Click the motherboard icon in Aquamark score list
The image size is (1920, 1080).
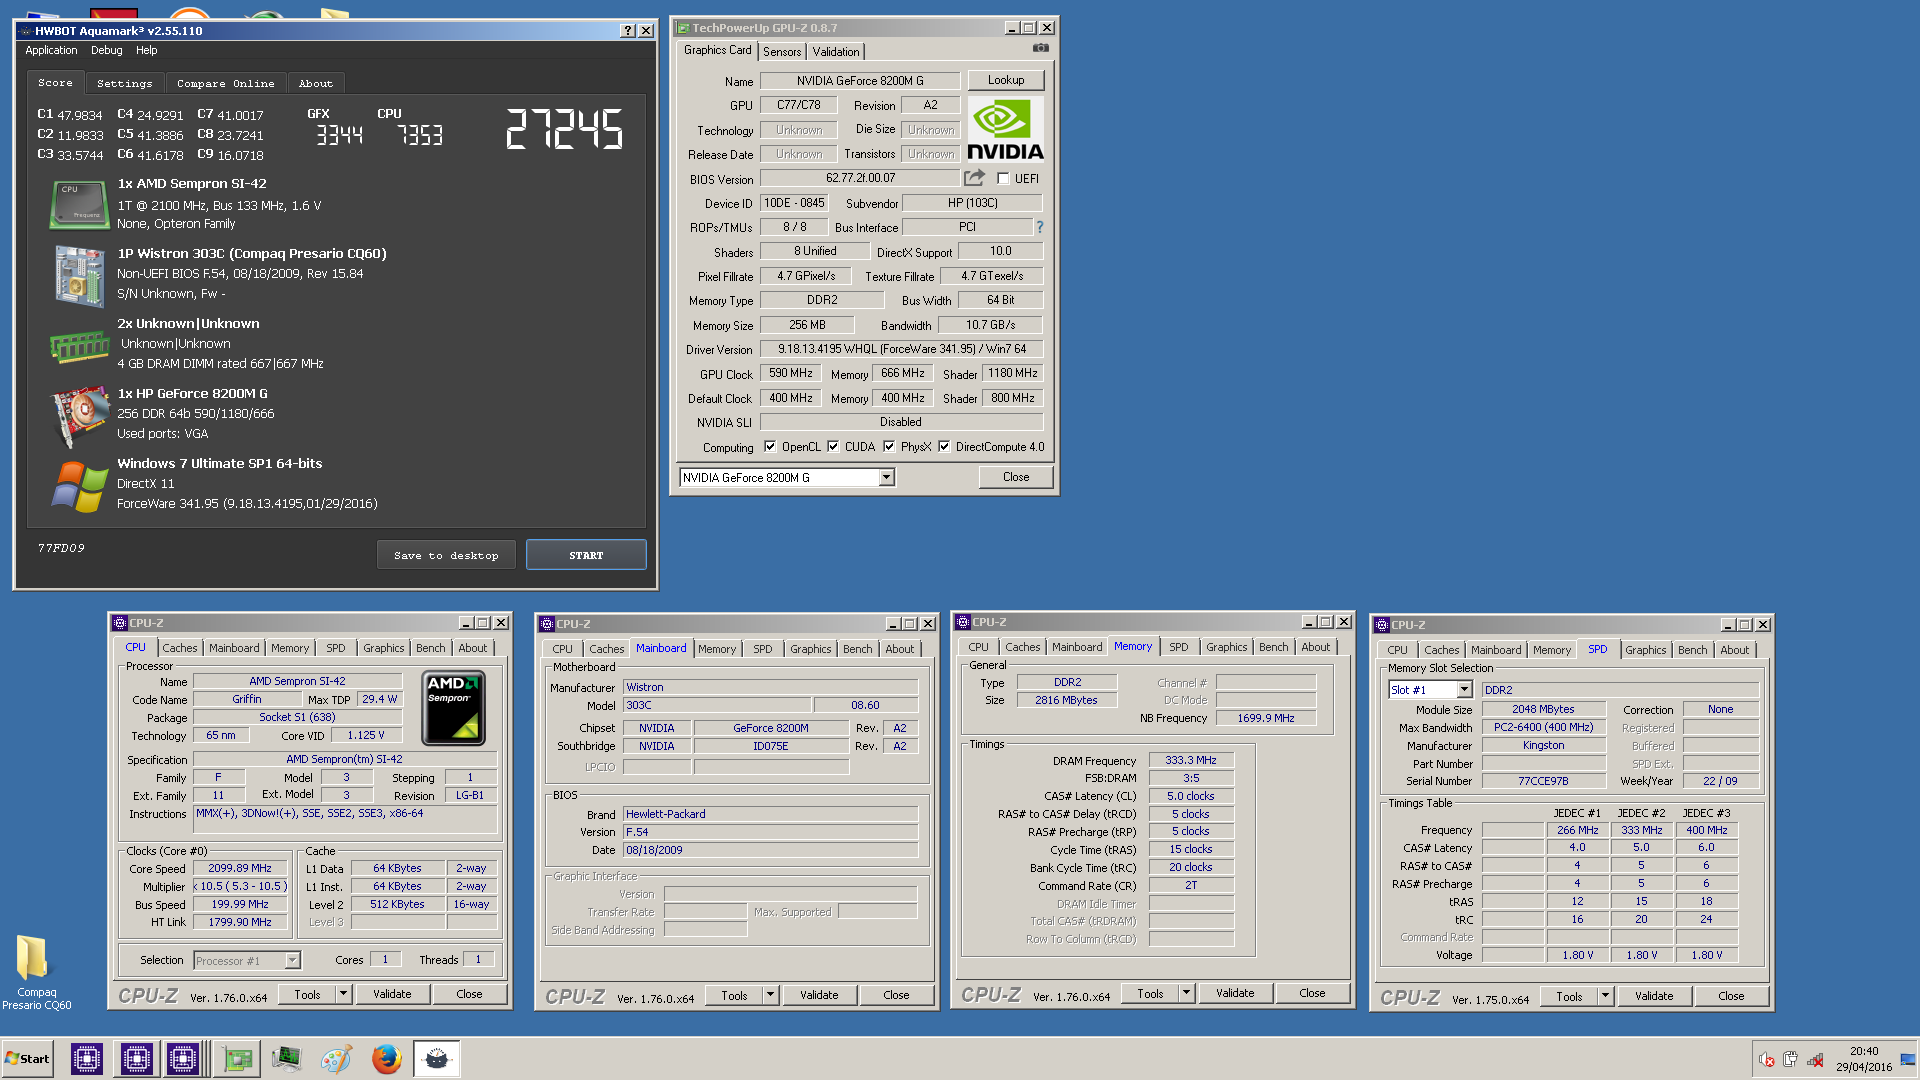(x=80, y=275)
